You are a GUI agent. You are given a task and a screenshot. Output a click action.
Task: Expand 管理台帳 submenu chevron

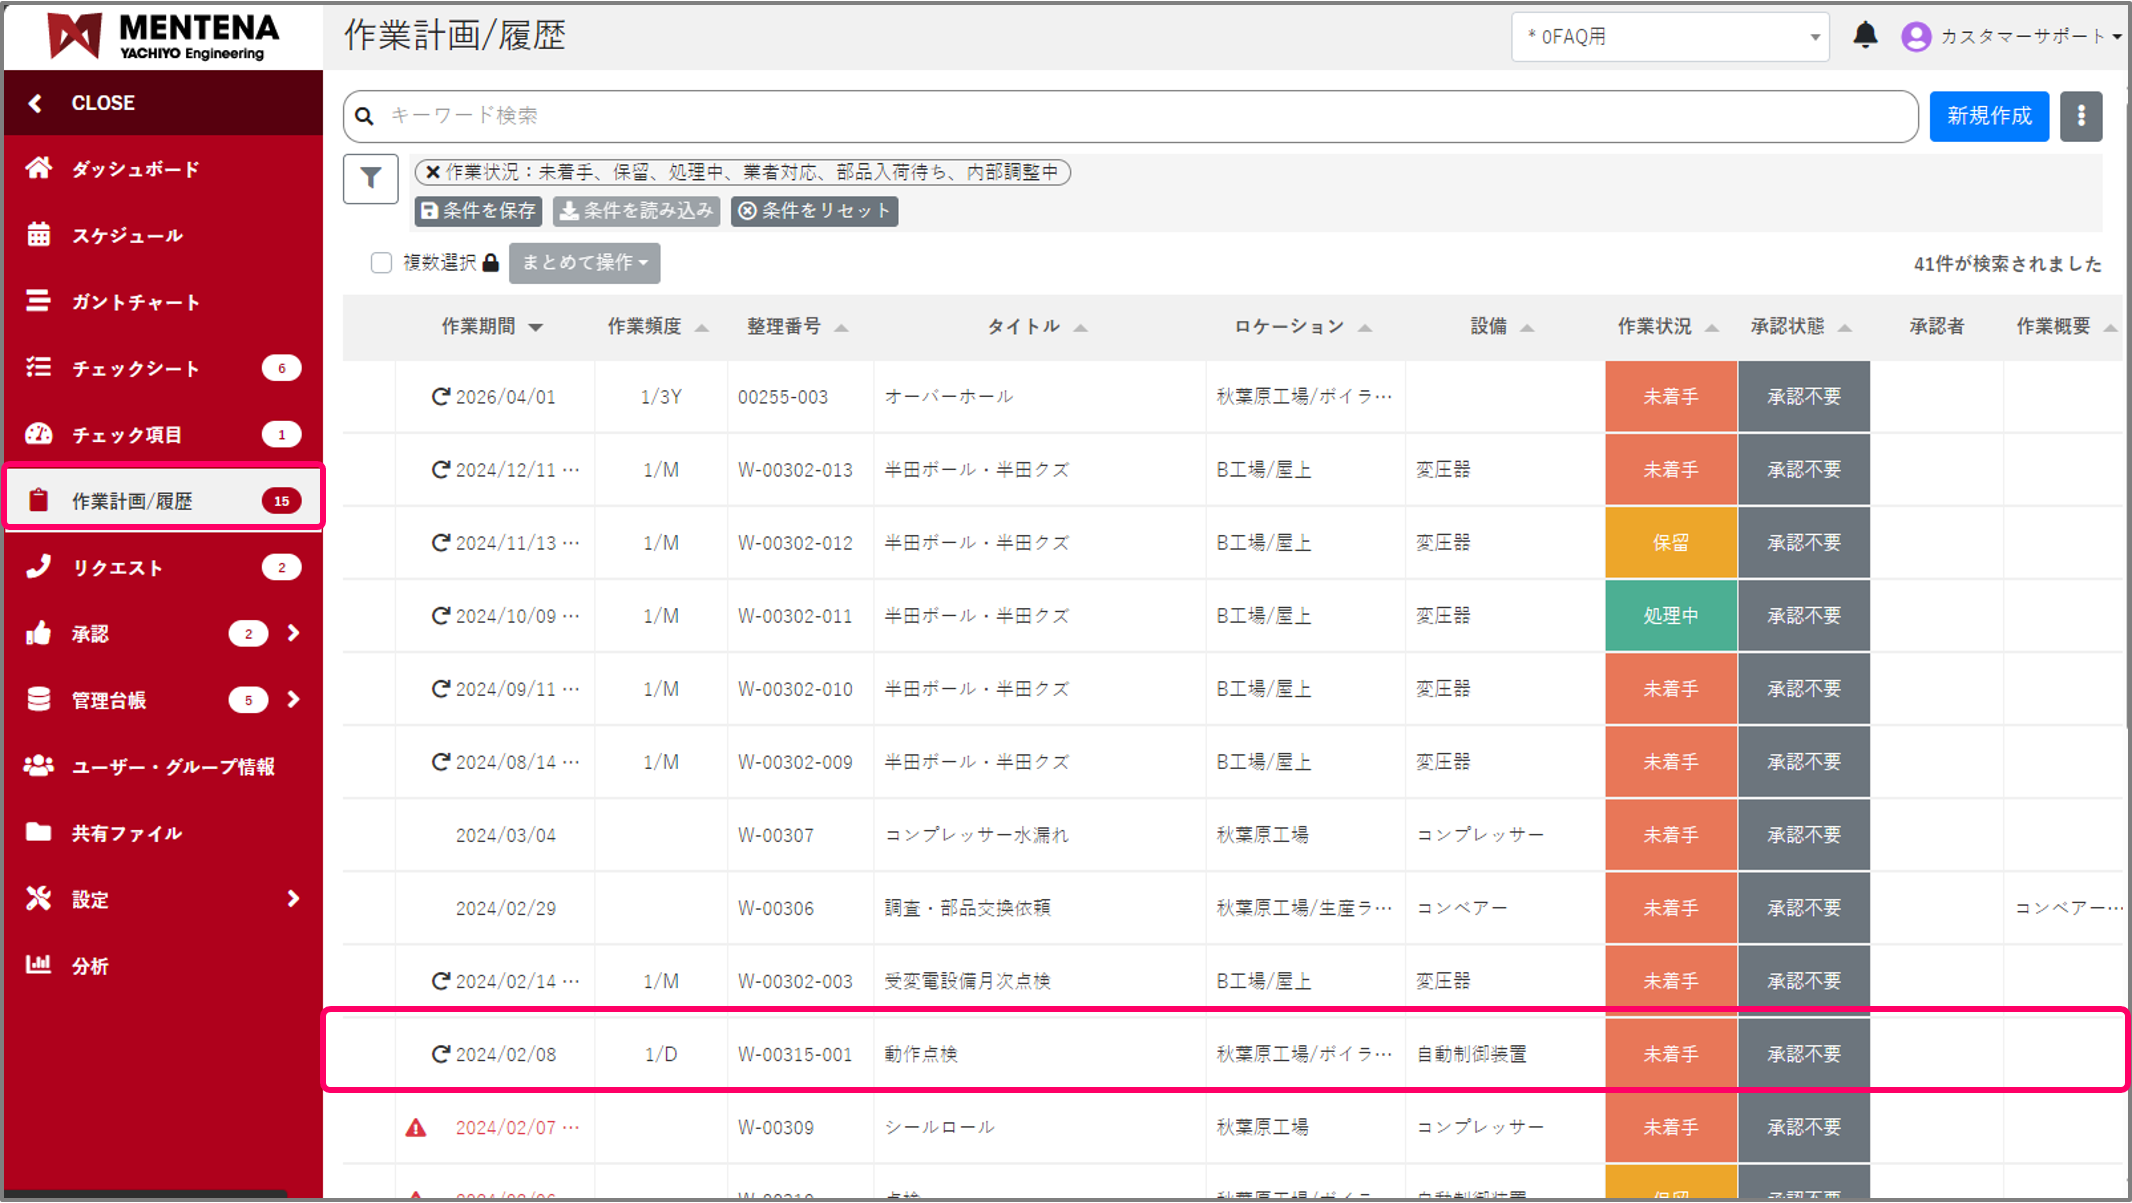(293, 699)
